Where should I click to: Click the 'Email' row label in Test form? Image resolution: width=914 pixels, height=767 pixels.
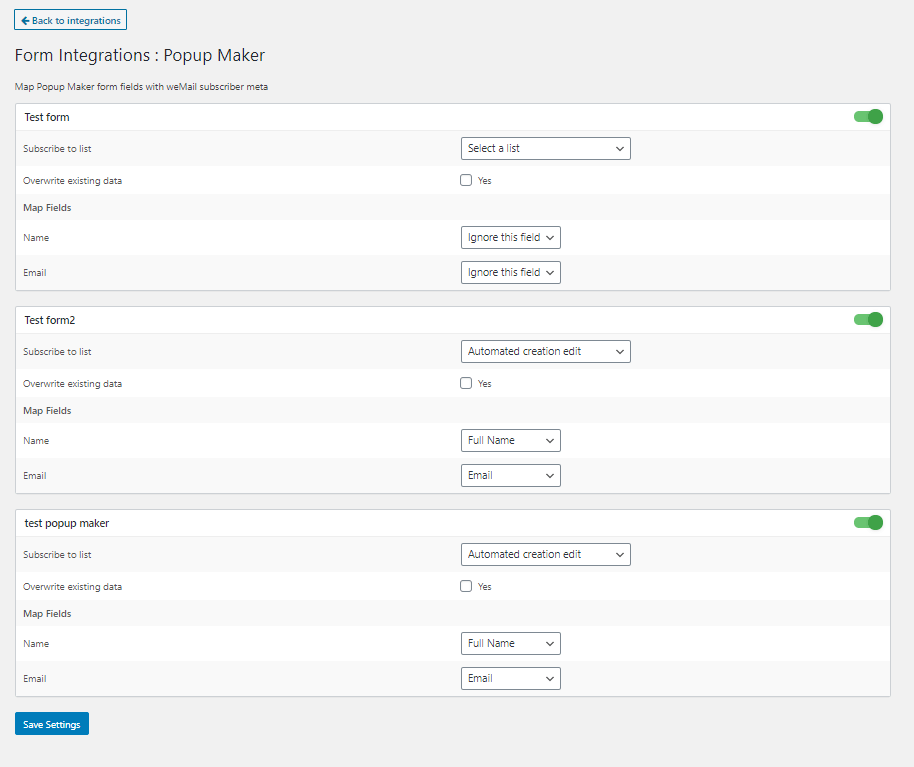(35, 273)
